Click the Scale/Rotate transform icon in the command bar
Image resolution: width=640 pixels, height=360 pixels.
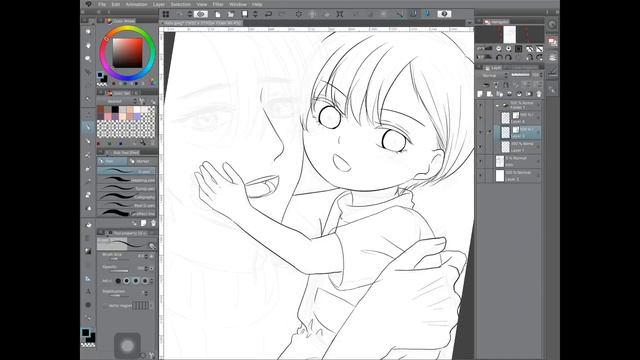click(x=340, y=14)
